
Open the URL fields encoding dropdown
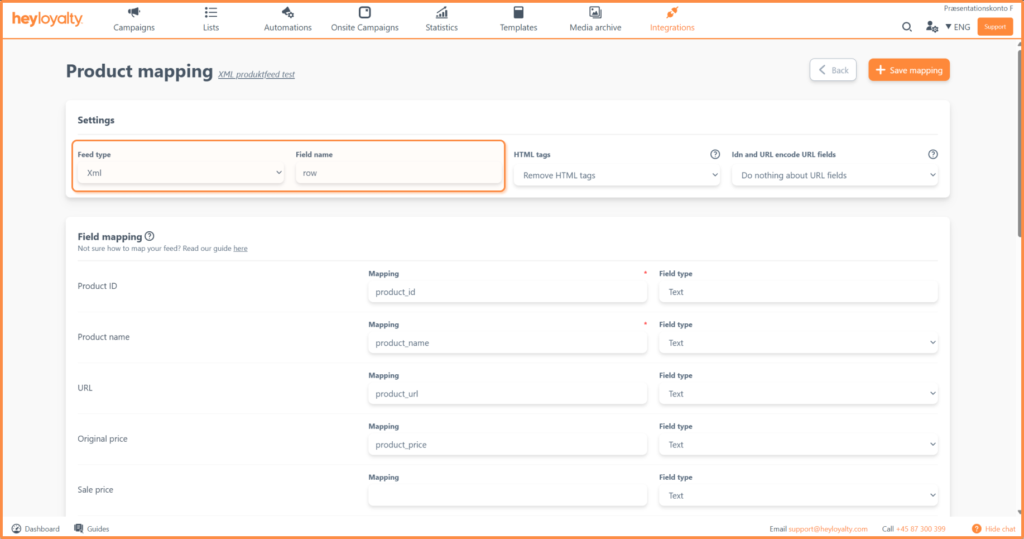coord(834,175)
